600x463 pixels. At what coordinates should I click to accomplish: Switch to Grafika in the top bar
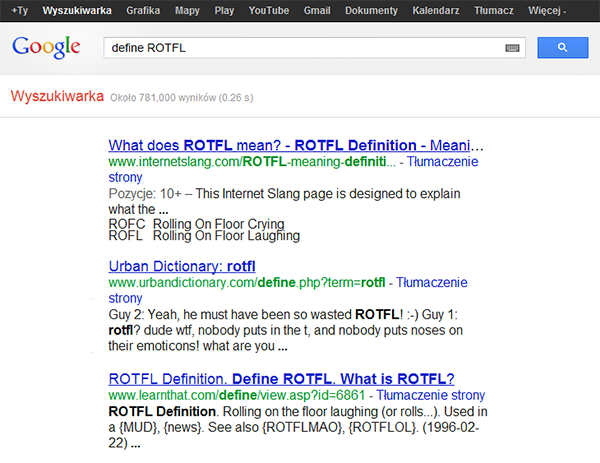point(143,10)
